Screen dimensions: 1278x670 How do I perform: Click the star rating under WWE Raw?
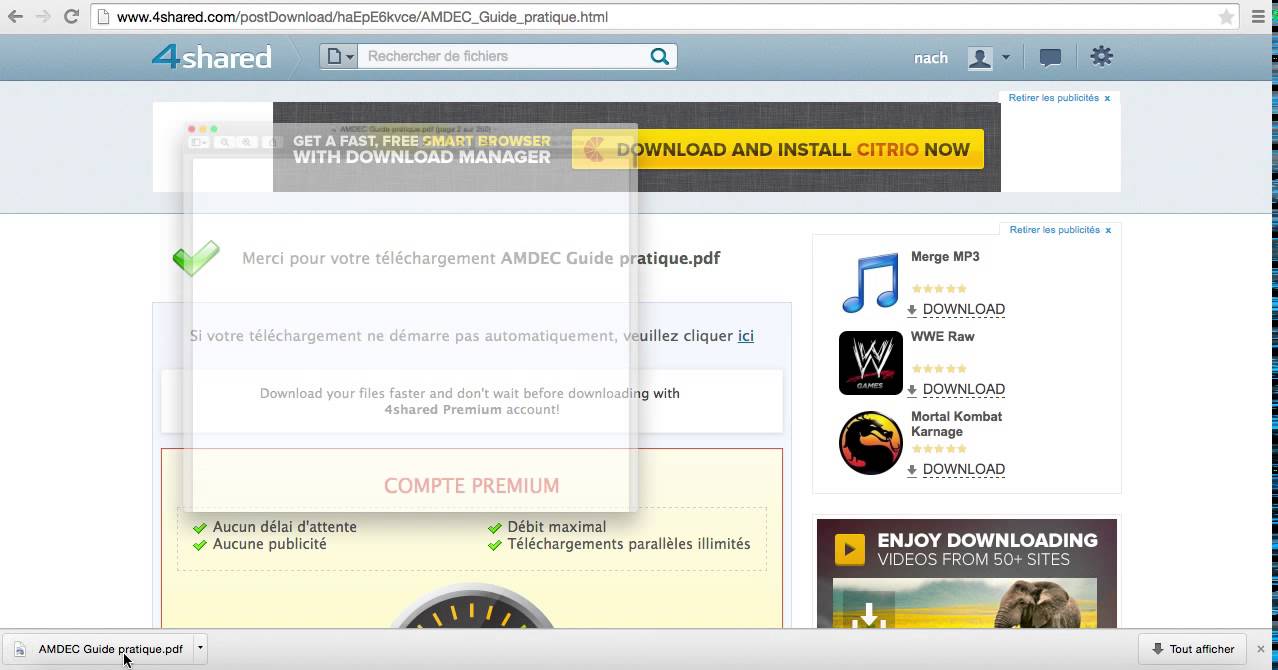(939, 369)
